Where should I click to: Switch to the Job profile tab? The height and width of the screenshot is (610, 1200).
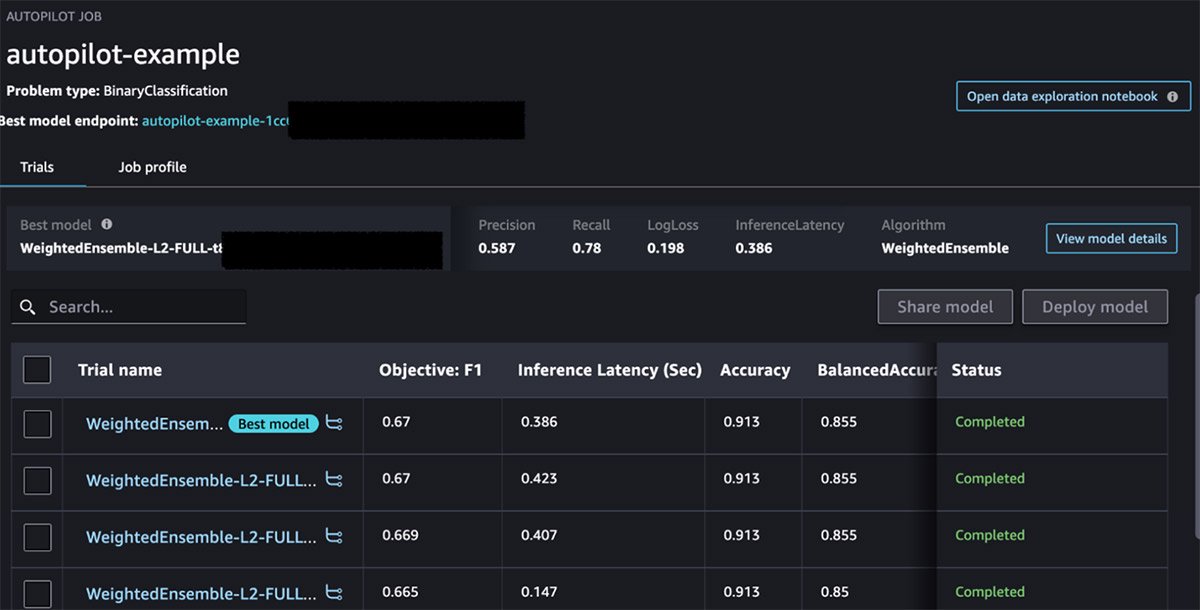point(152,167)
